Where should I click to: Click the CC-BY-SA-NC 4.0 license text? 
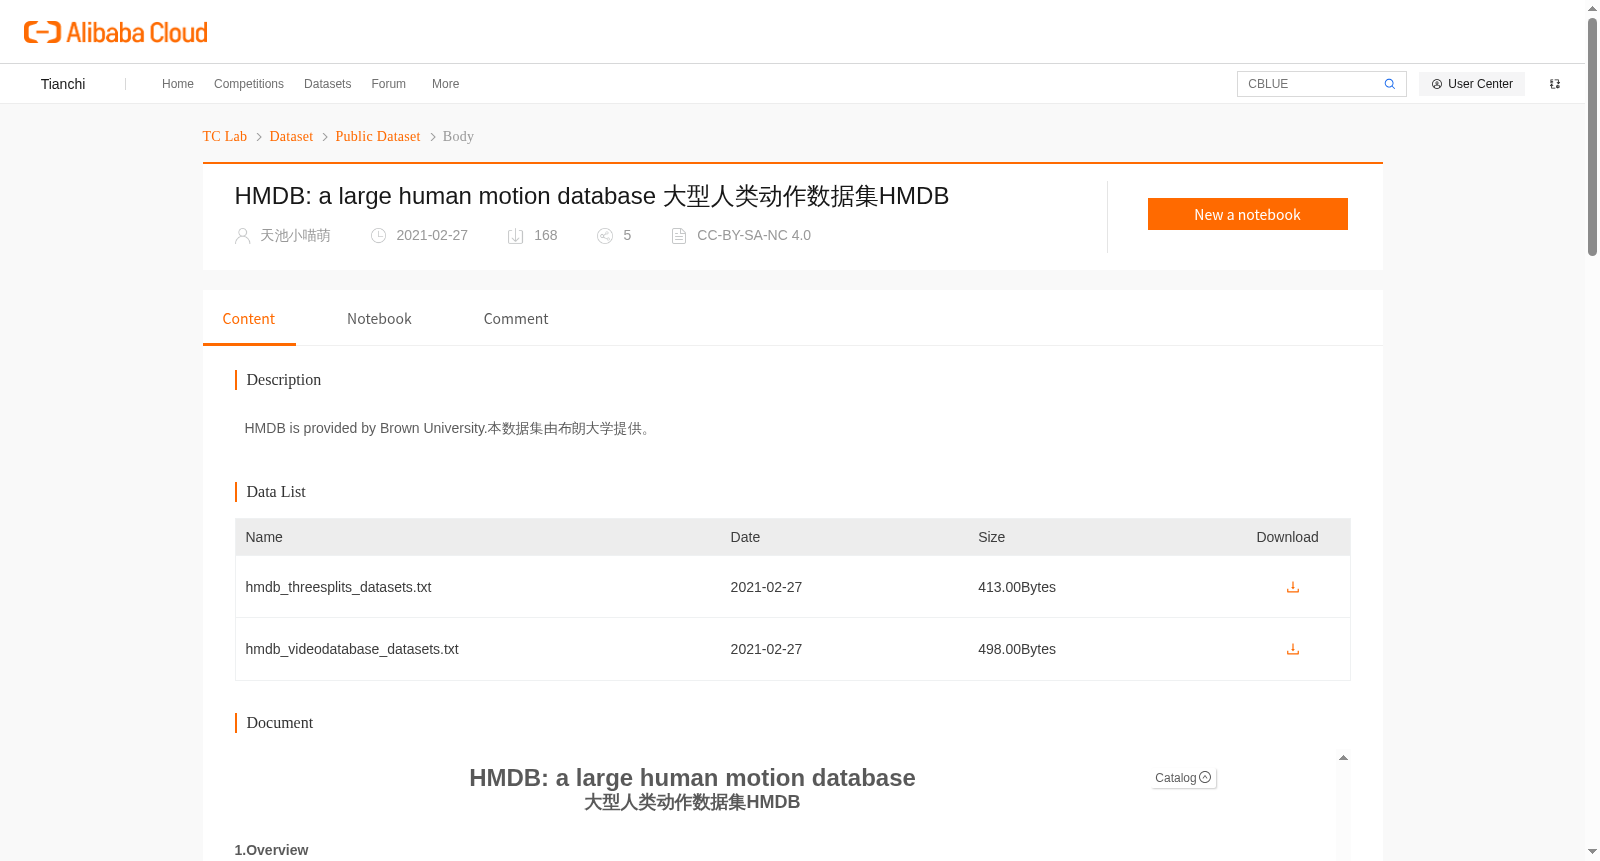tap(754, 236)
